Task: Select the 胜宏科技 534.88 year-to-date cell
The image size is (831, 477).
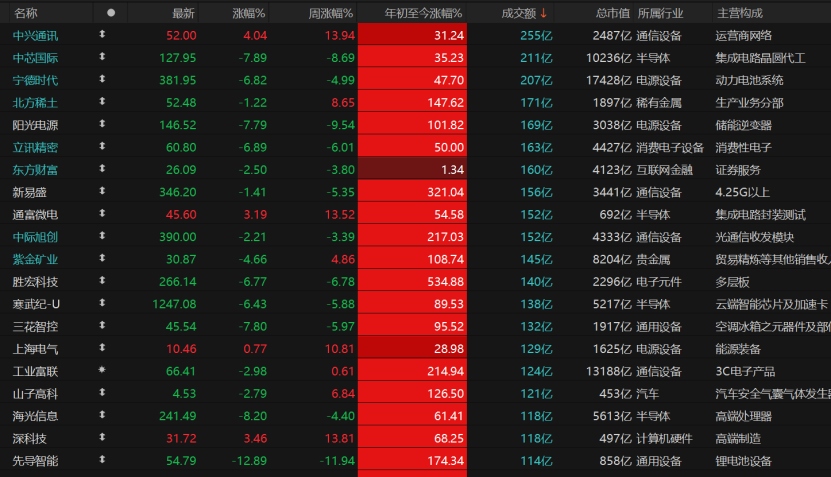Action: point(411,282)
